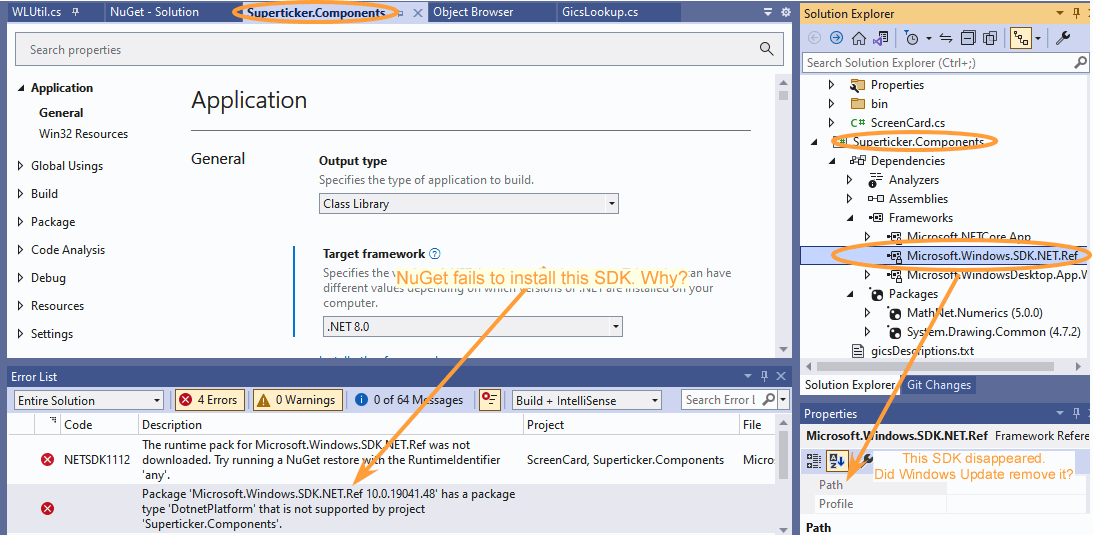Expand the Global Usings section
Viewport: 1093px width, 535px height.
coord(20,166)
